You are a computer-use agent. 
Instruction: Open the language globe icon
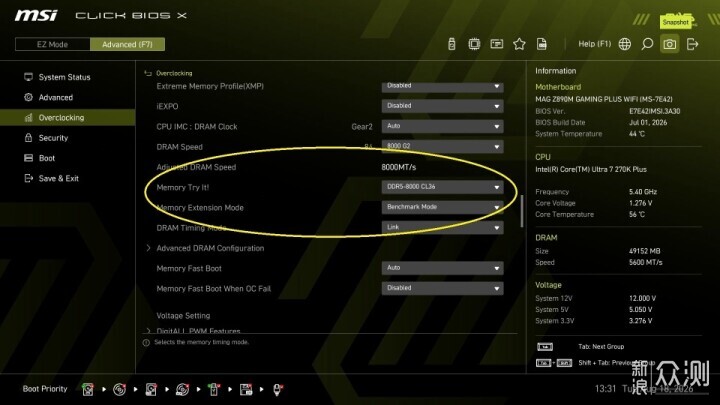pos(624,44)
